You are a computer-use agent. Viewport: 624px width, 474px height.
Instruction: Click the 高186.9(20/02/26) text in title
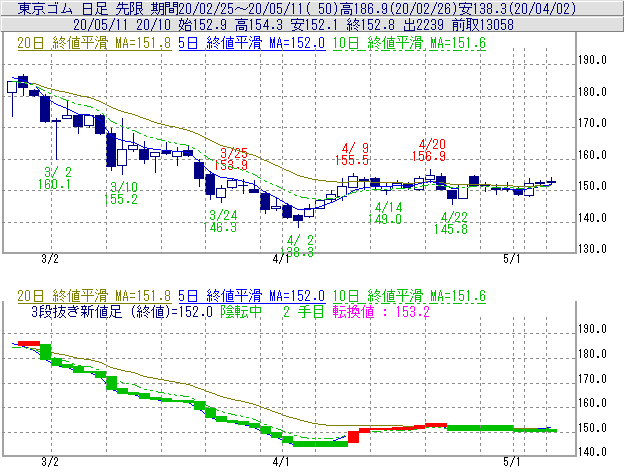click(398, 8)
